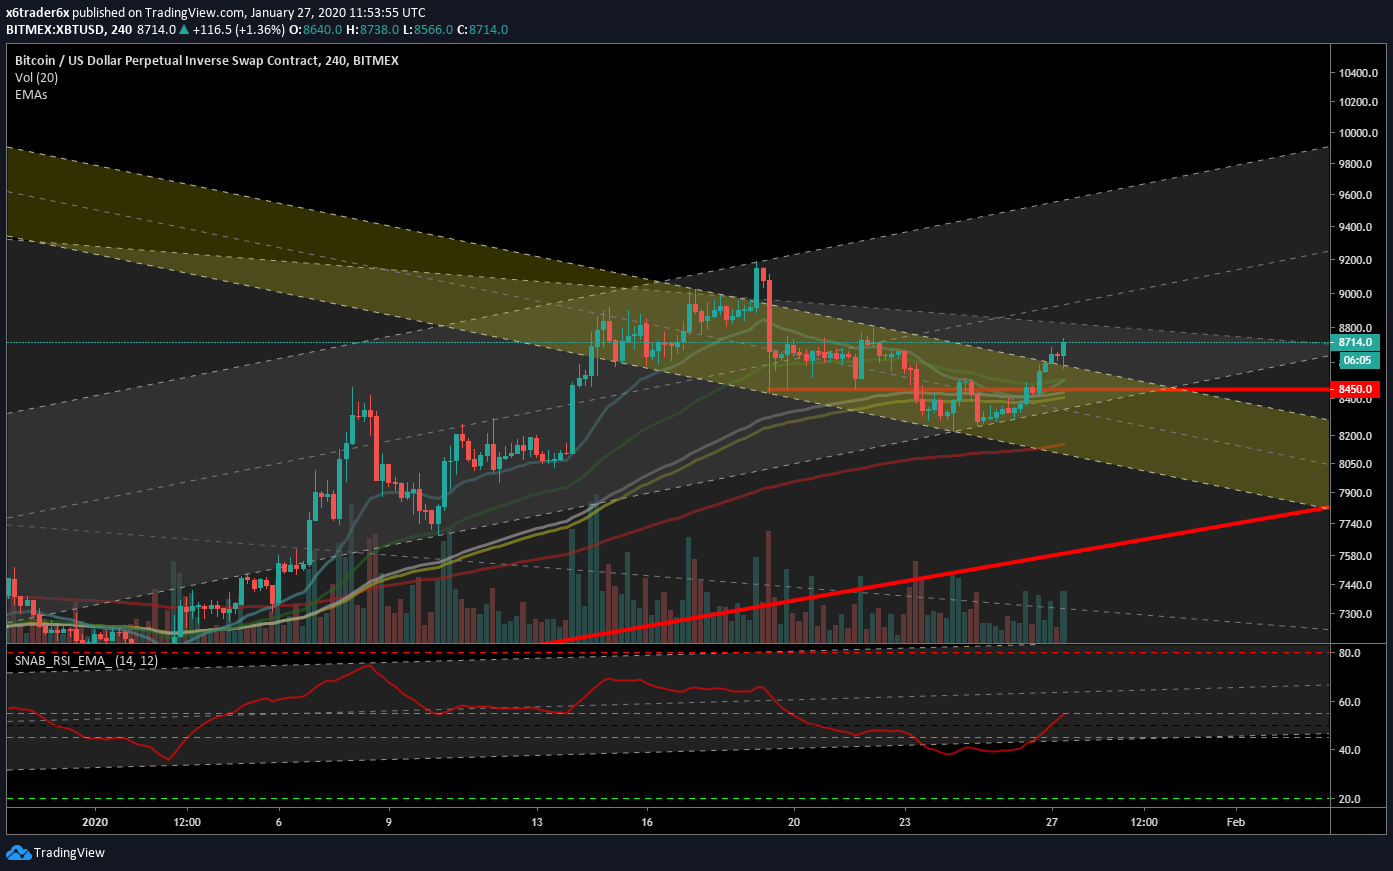Click the date 9 on time axis
The image size is (1393, 871).
tap(389, 822)
